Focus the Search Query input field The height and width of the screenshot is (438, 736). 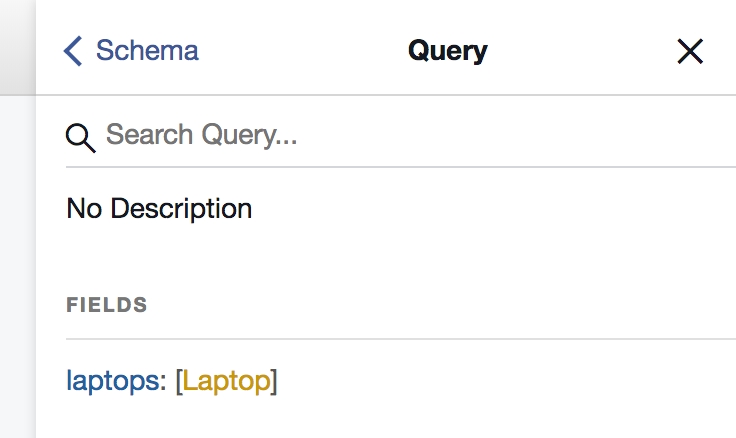tap(400, 135)
